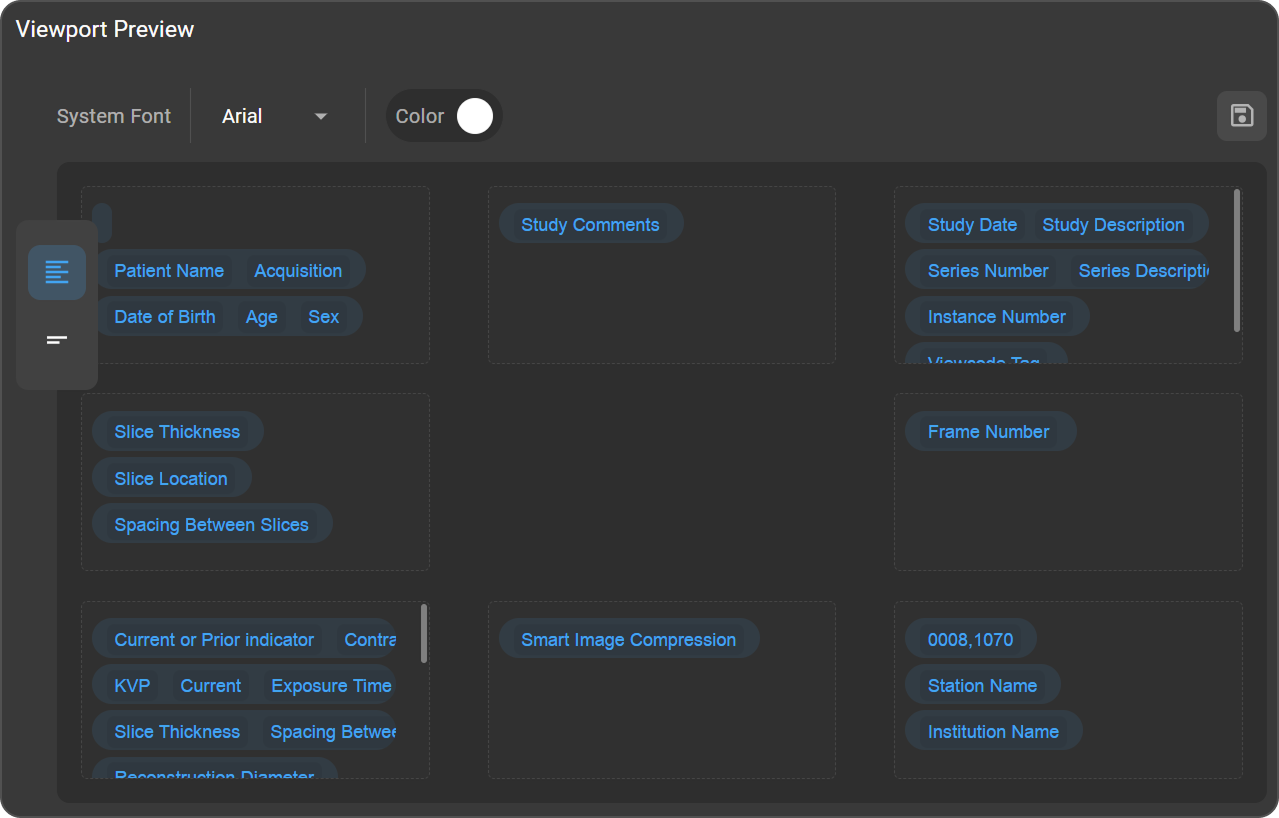1279x818 pixels.
Task: Select the short lines alignment icon
Action: pos(57,340)
